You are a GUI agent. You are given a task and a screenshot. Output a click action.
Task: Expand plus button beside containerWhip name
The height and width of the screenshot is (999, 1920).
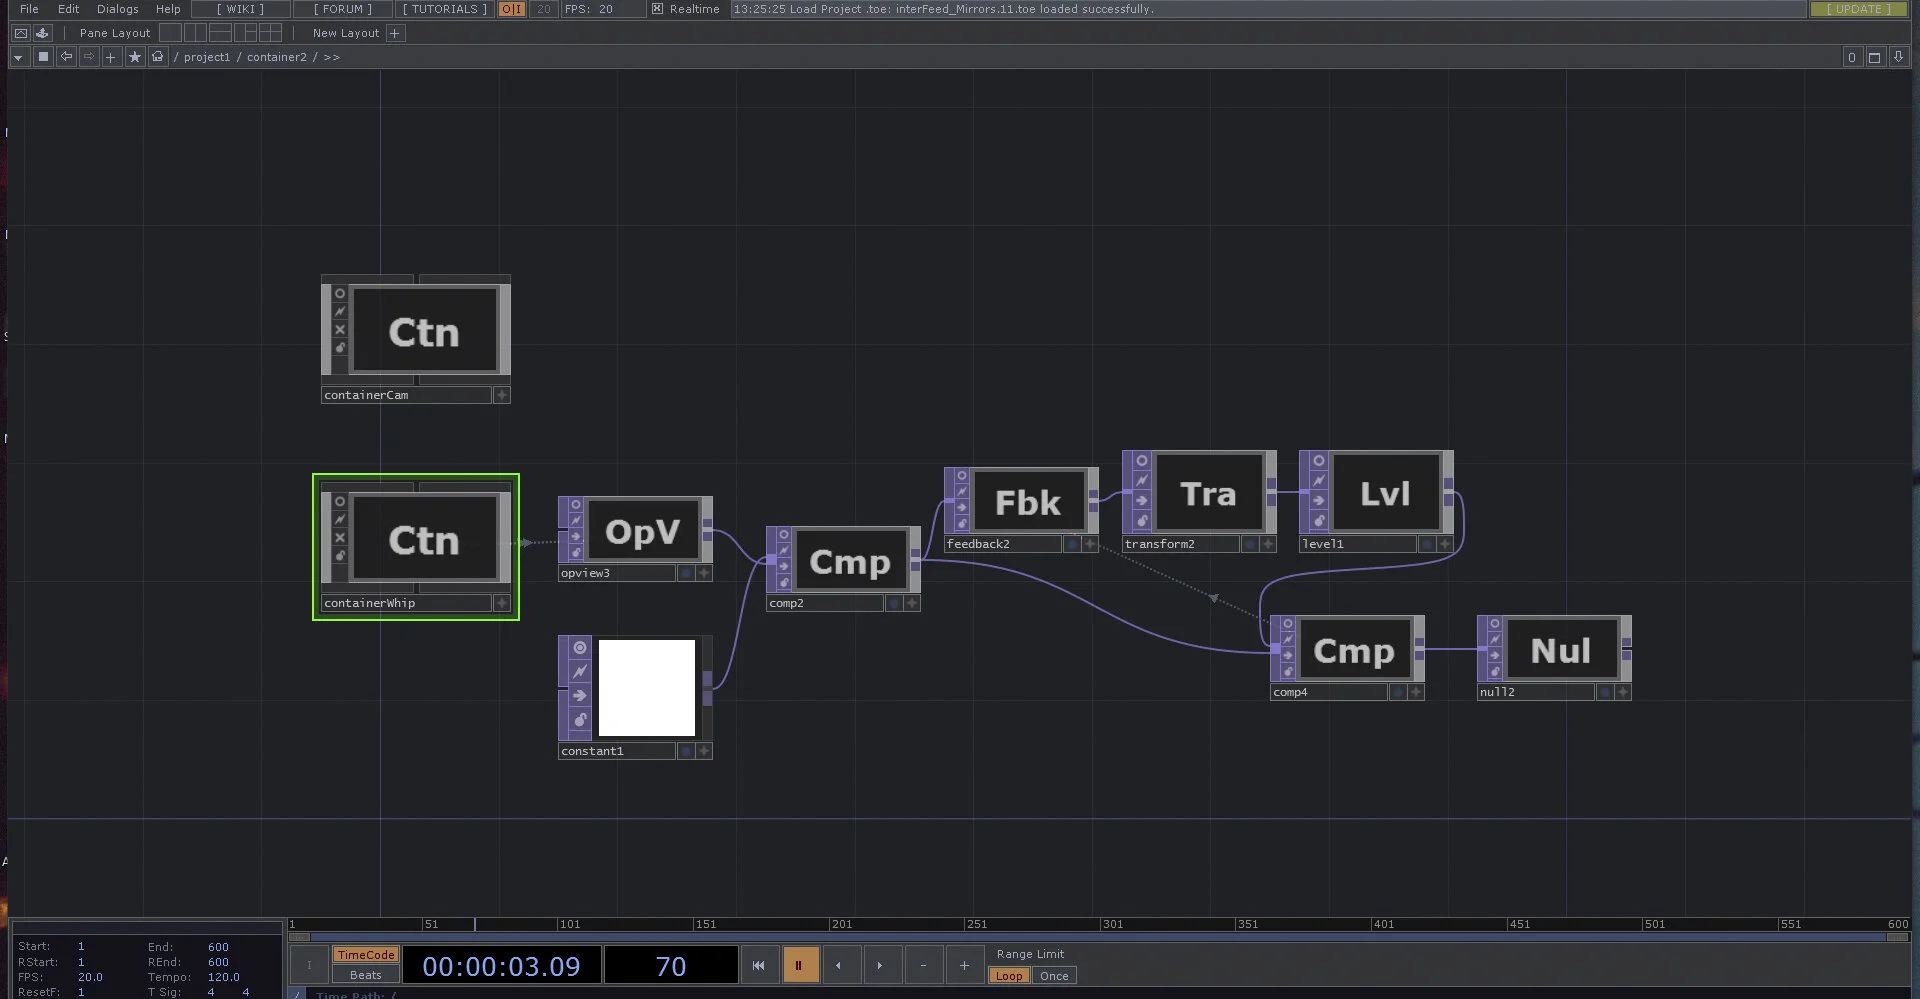(x=502, y=603)
